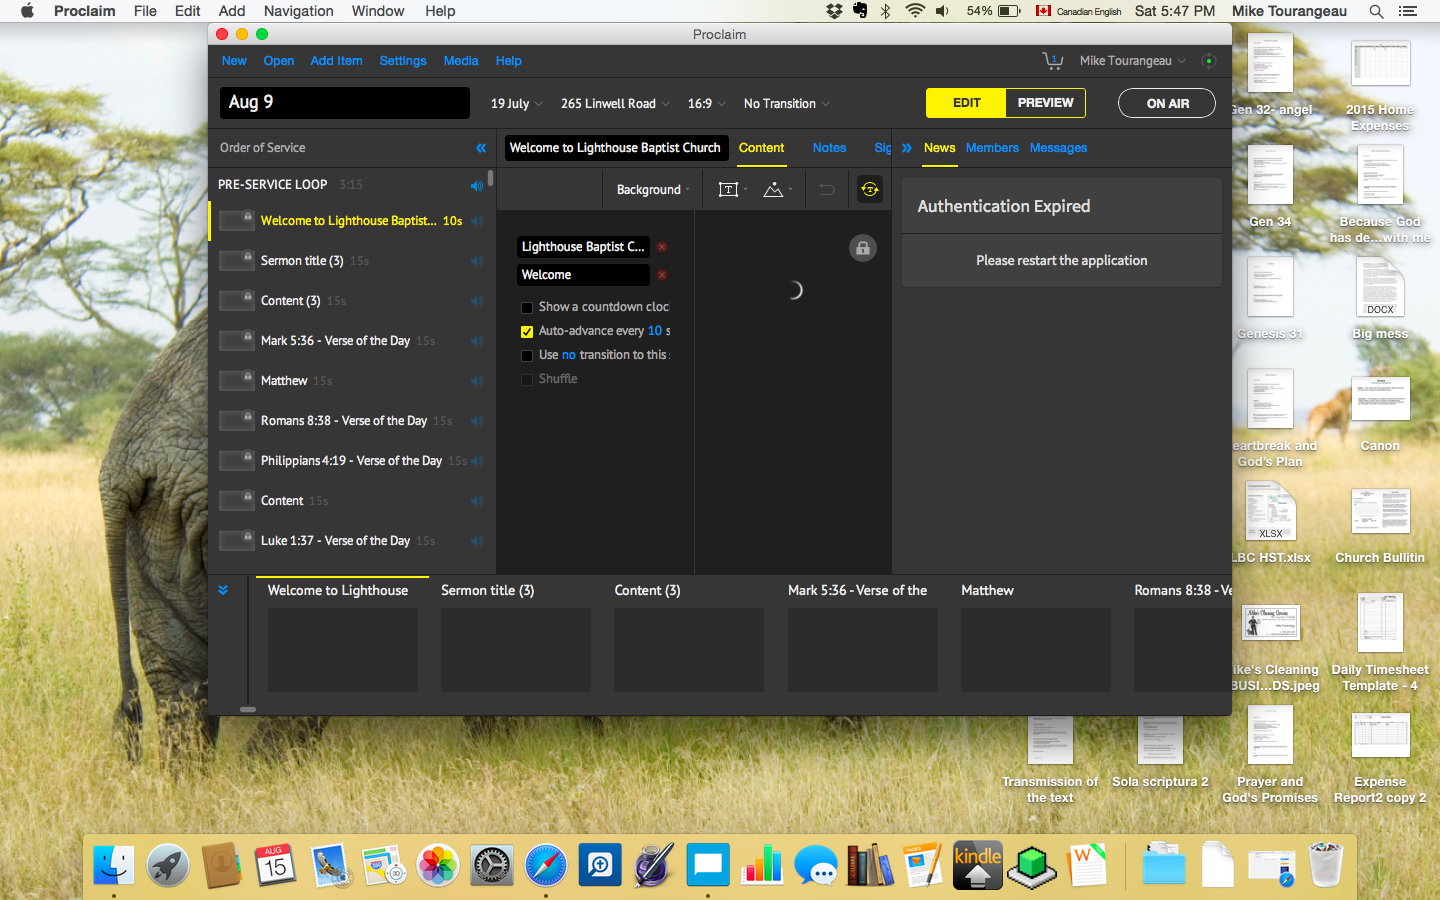Click the yellow EDIT button
This screenshot has width=1440, height=900.
pos(966,103)
